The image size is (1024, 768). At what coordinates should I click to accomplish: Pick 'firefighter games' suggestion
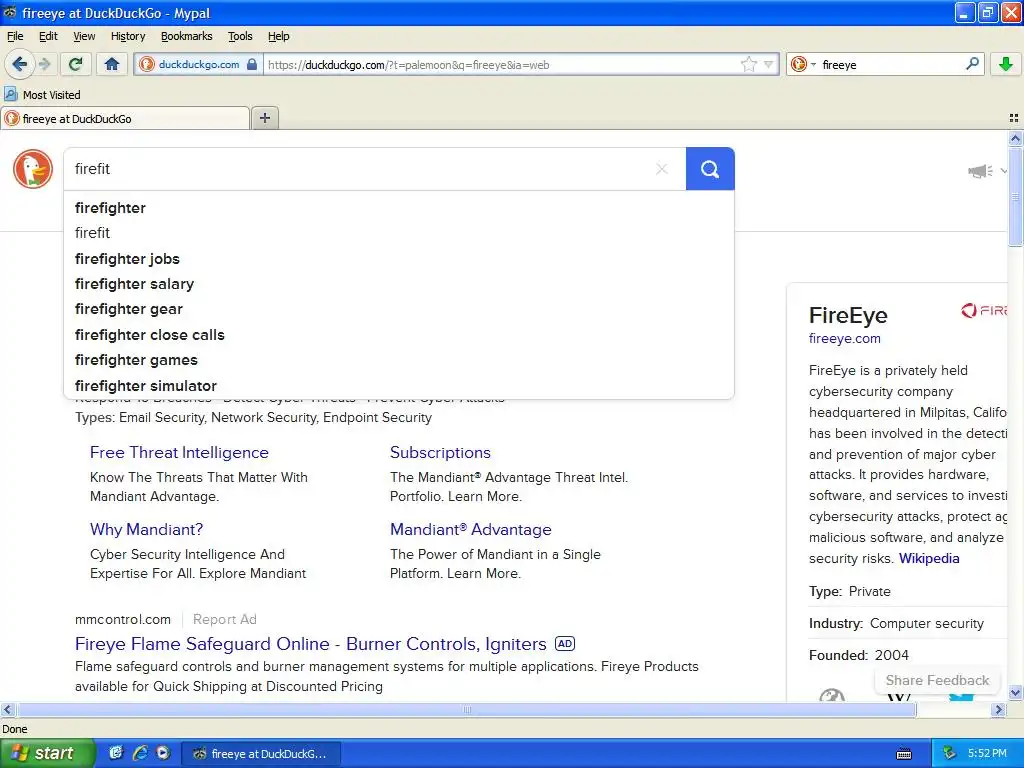tap(398, 360)
